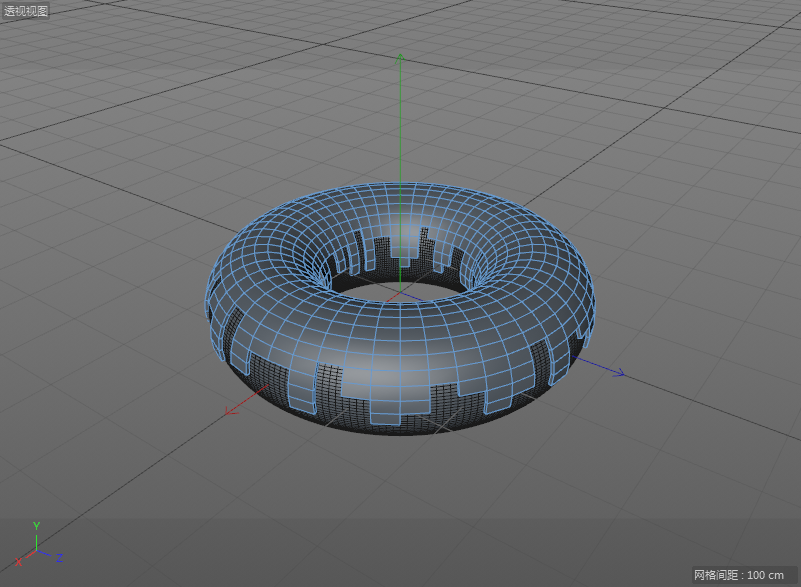Click the red X letter in corner indicator
Image resolution: width=801 pixels, height=587 pixels.
pos(19,560)
